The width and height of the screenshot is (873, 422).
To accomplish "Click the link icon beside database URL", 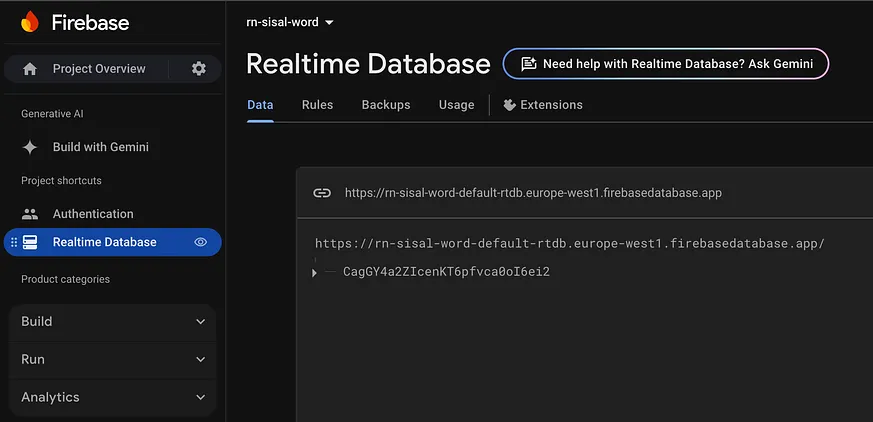I will click(x=322, y=193).
